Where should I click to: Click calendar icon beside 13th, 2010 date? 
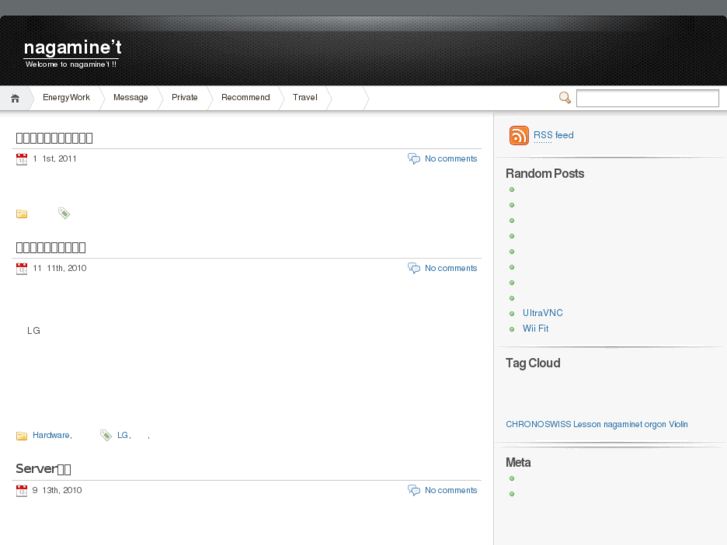(21, 491)
